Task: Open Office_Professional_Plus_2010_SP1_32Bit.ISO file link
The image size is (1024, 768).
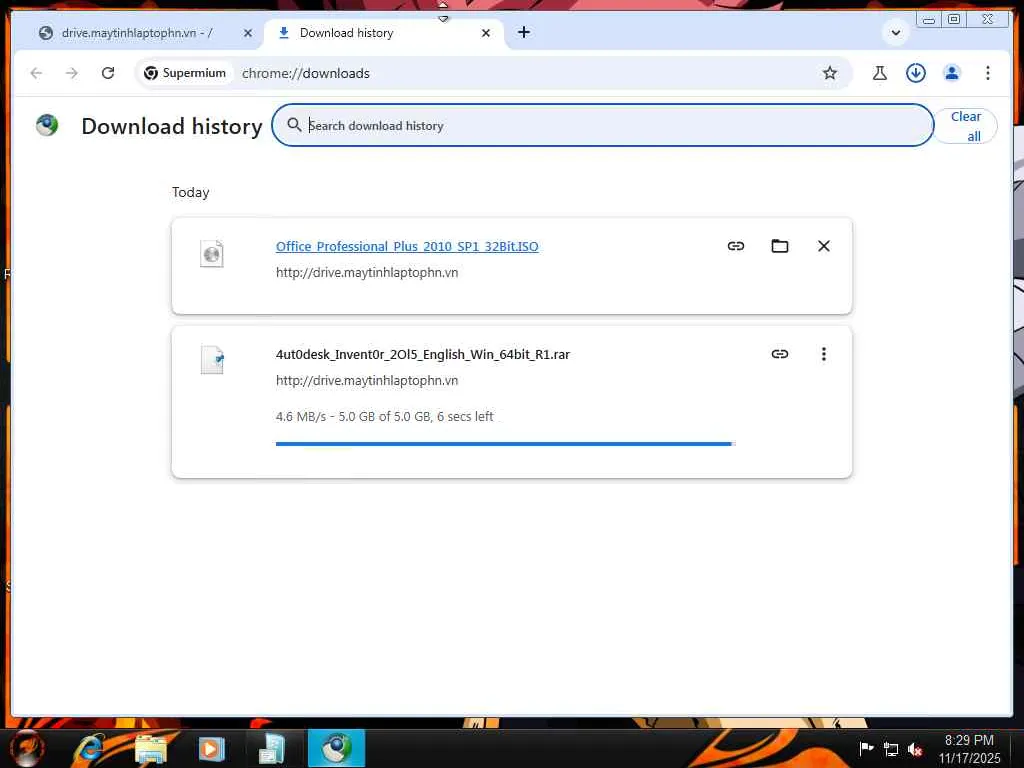Action: click(x=407, y=246)
